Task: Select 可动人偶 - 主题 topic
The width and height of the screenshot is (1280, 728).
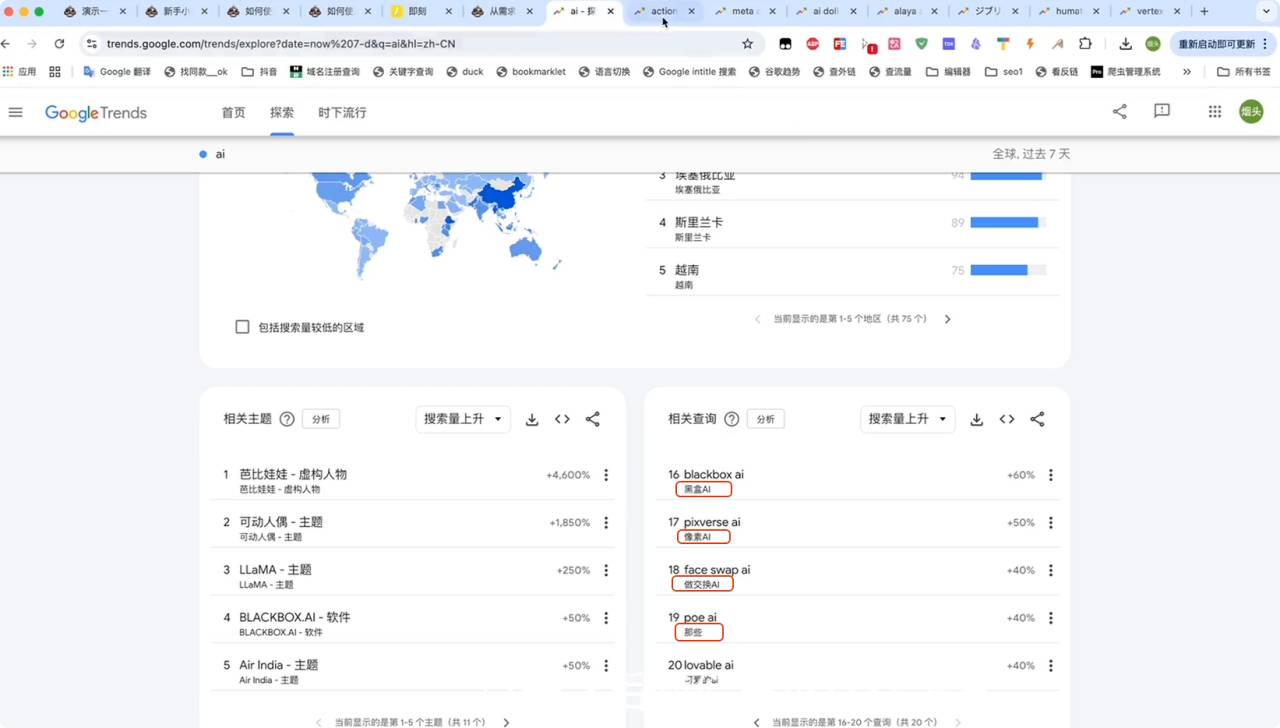Action: (x=281, y=522)
